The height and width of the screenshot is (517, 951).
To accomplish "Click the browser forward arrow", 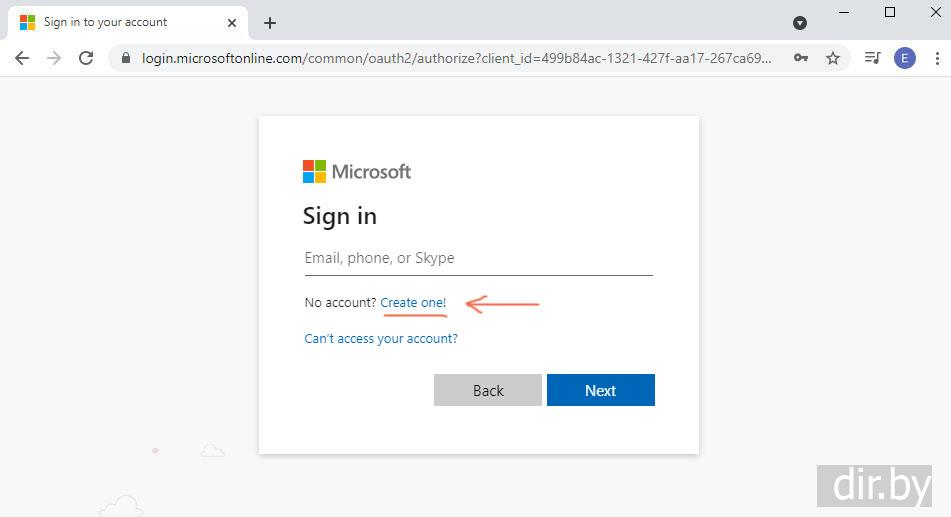I will point(54,58).
